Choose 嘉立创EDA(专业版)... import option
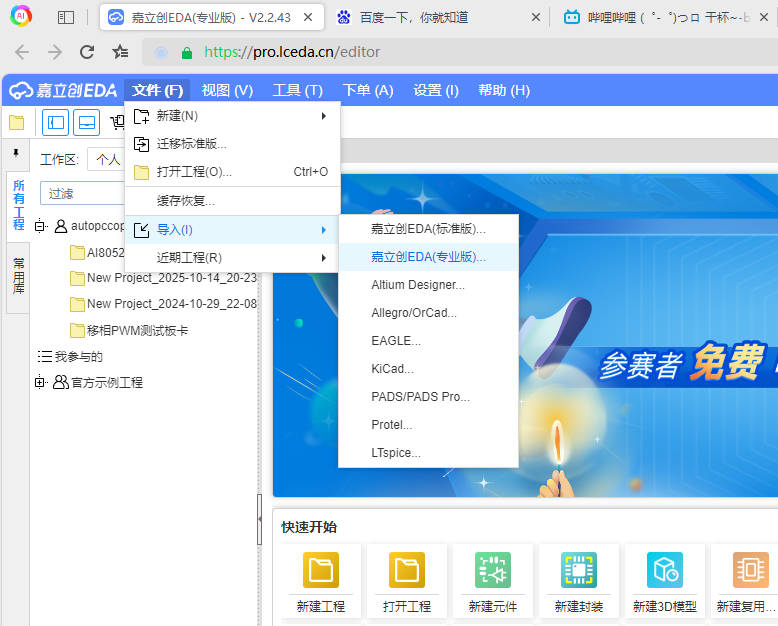The width and height of the screenshot is (778, 626). [428, 257]
